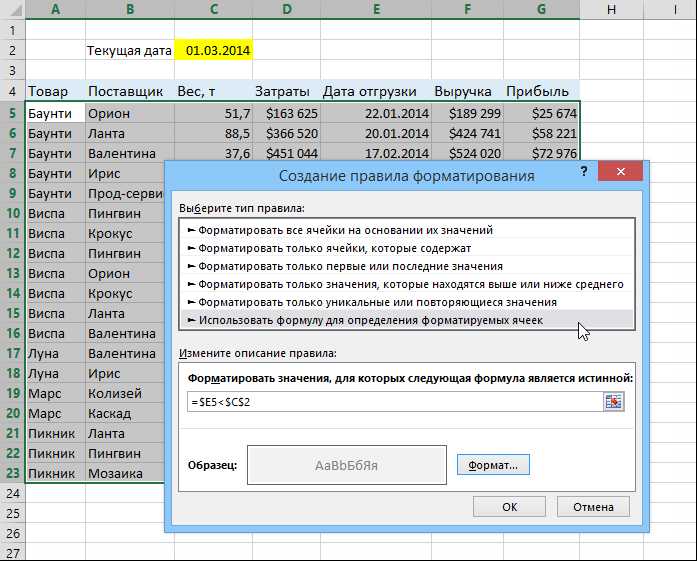697x561 pixels.
Task: Select rule type based on all cell values
Action: pyautogui.click(x=407, y=230)
